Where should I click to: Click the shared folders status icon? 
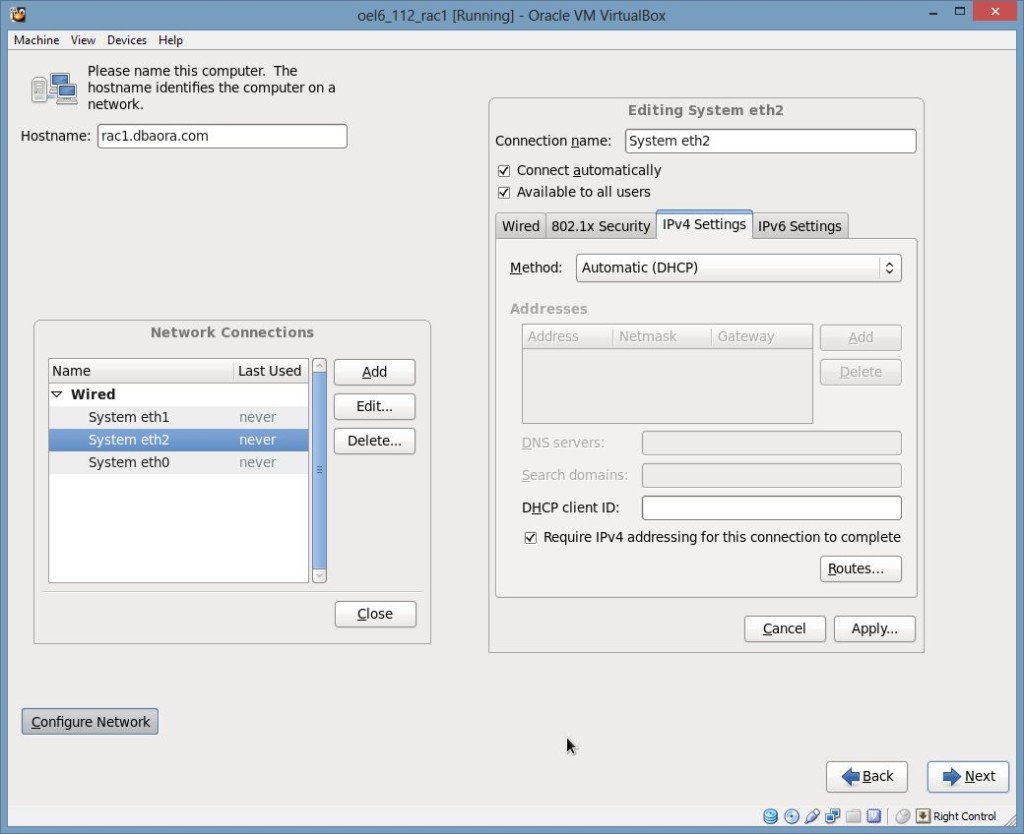tap(853, 816)
